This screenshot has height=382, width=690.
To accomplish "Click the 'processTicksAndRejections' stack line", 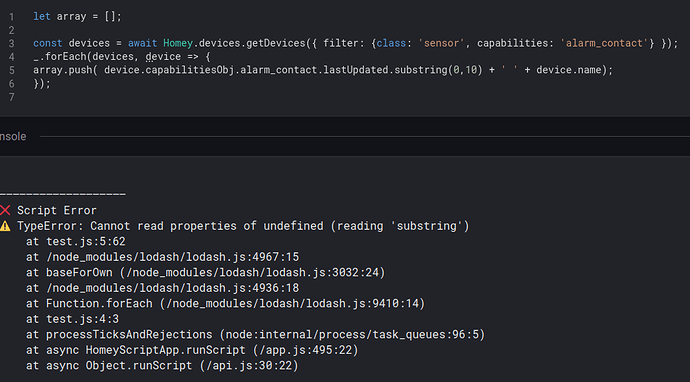I will 255,334.
